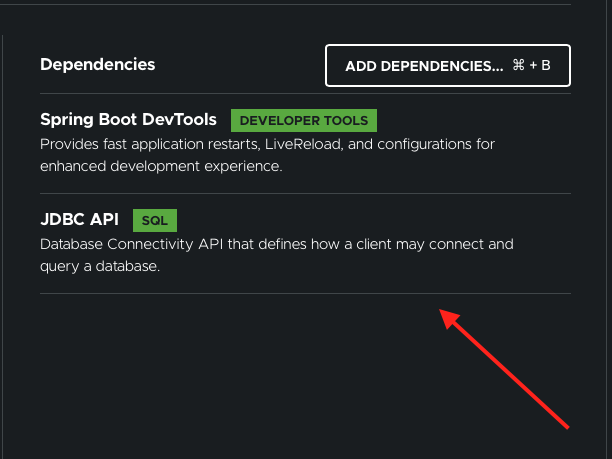The image size is (612, 459).
Task: Click the Spring Boot DevTools description text
Action: tap(267, 145)
